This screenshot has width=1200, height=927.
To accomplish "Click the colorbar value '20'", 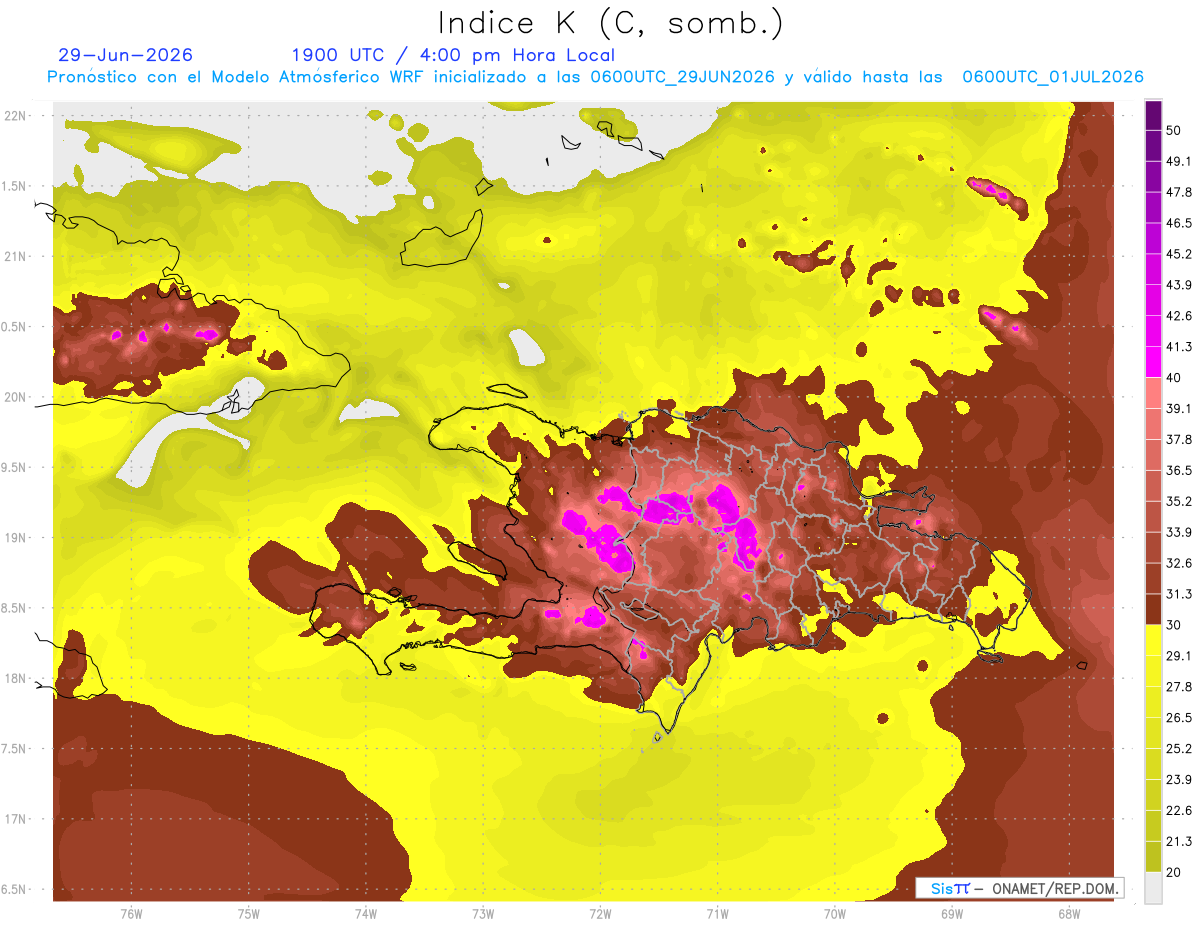I will point(1175,872).
